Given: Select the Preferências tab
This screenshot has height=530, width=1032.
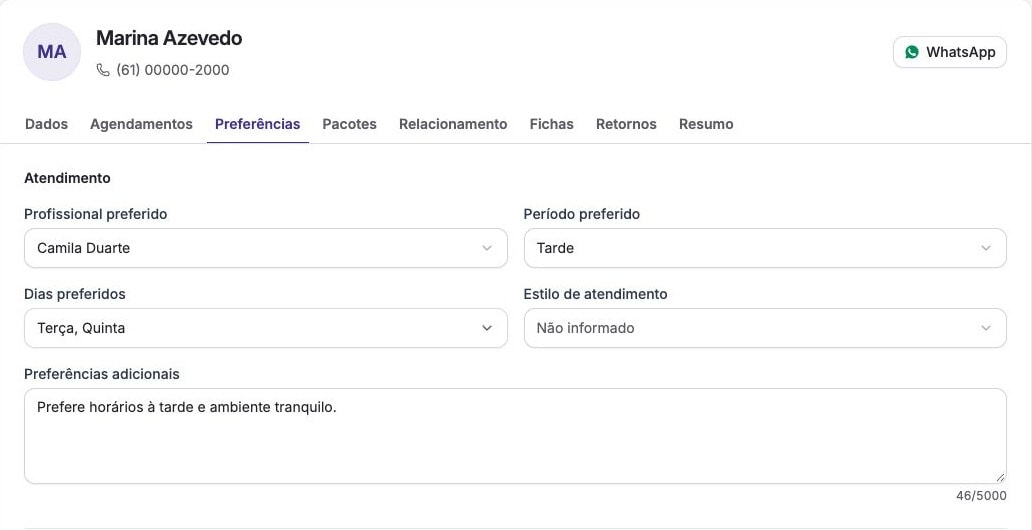Looking at the screenshot, I should click(x=257, y=124).
